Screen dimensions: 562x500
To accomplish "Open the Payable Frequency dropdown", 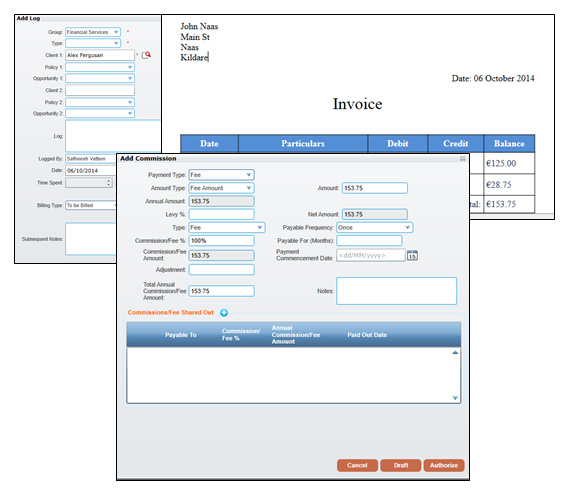I will (375, 228).
